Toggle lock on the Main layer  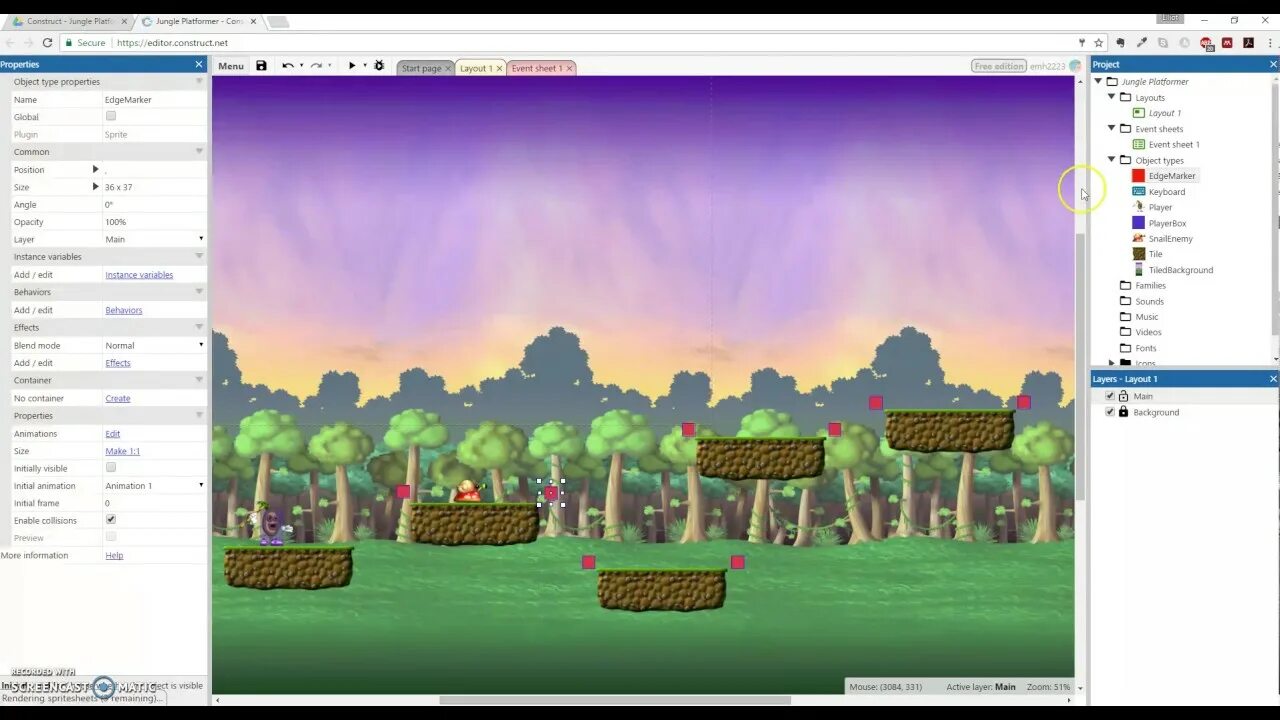(x=1123, y=396)
